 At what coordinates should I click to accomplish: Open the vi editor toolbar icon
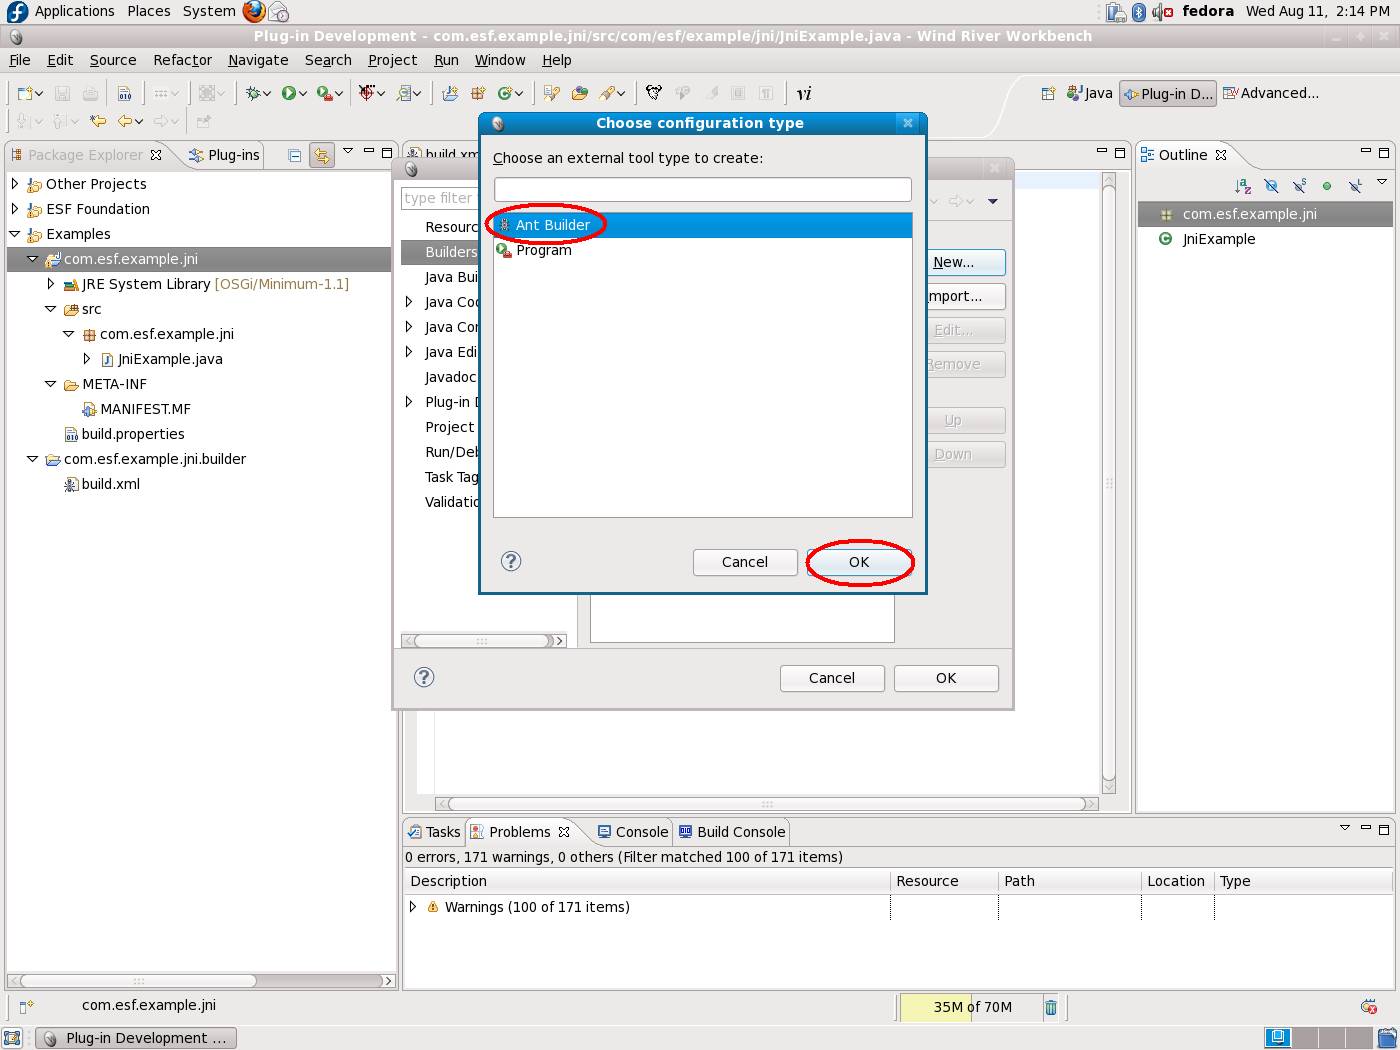click(804, 94)
